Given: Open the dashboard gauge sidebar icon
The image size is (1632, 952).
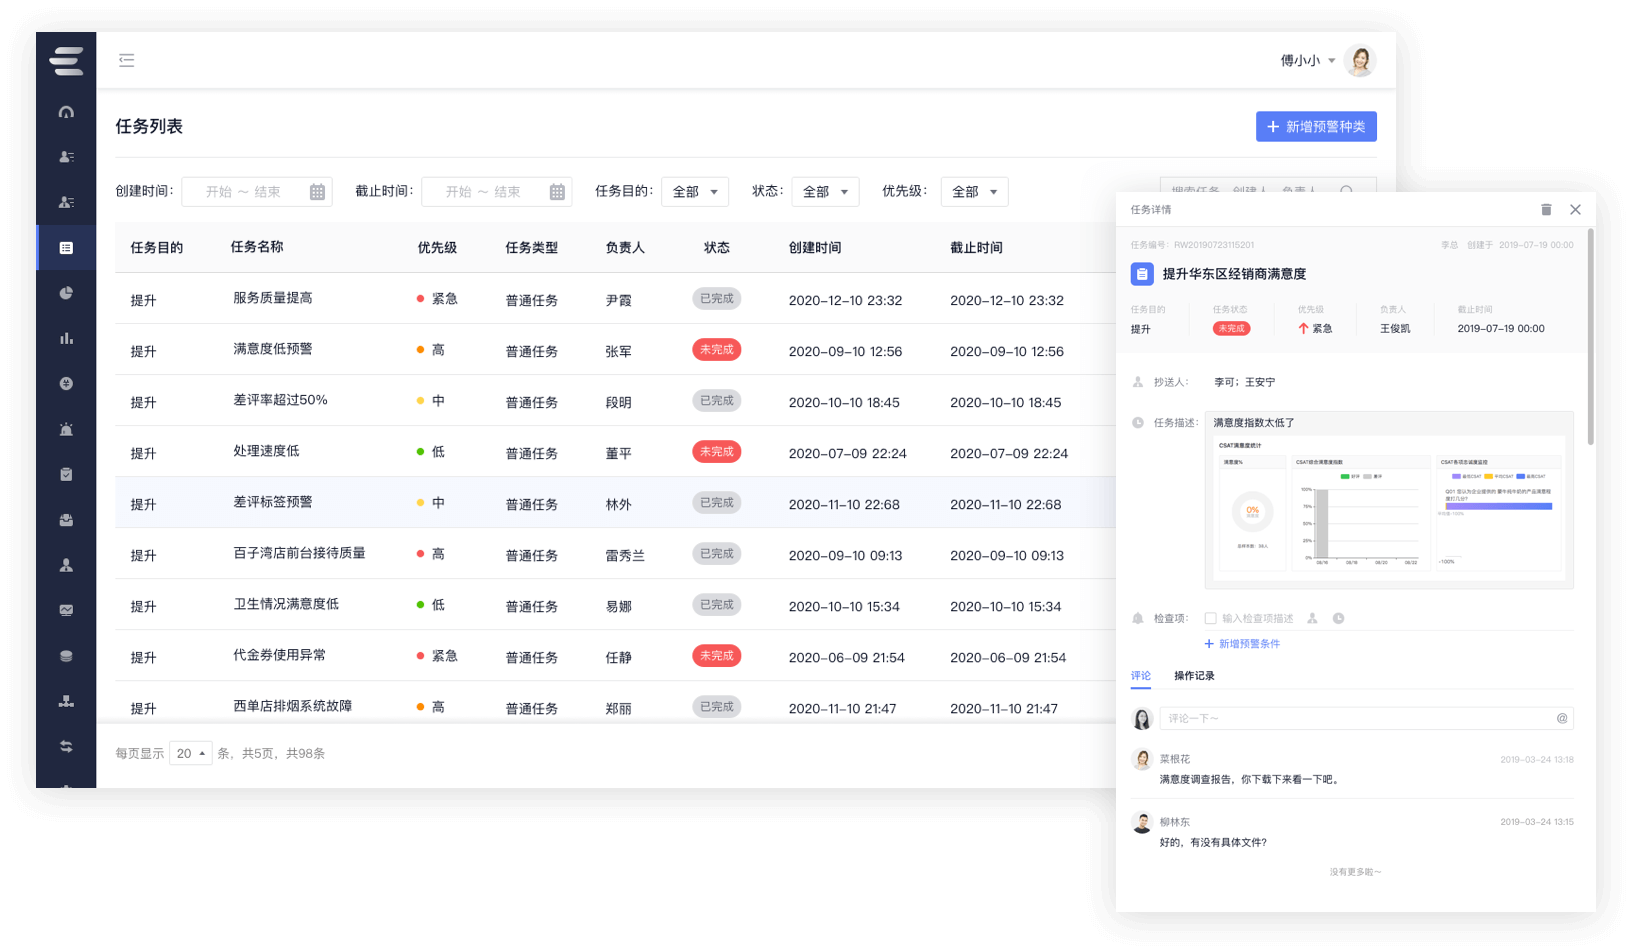Looking at the screenshot, I should click(x=66, y=112).
